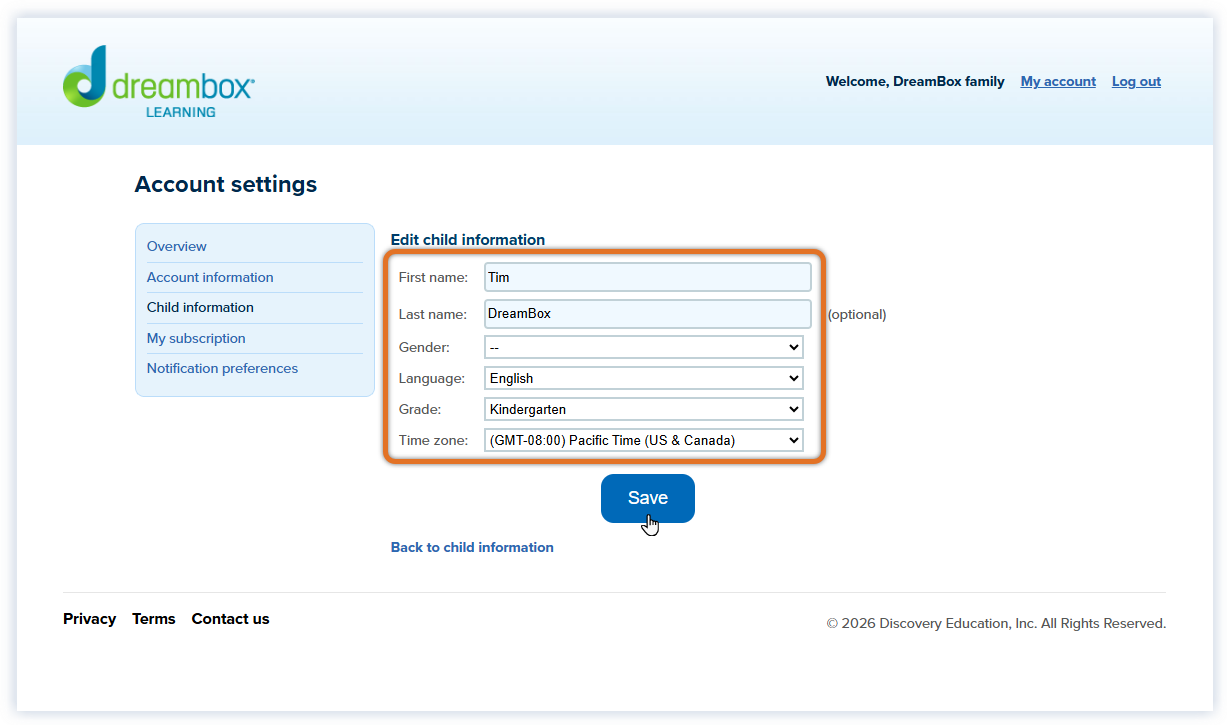Open the My account link
1227x725 pixels.
[1058, 82]
